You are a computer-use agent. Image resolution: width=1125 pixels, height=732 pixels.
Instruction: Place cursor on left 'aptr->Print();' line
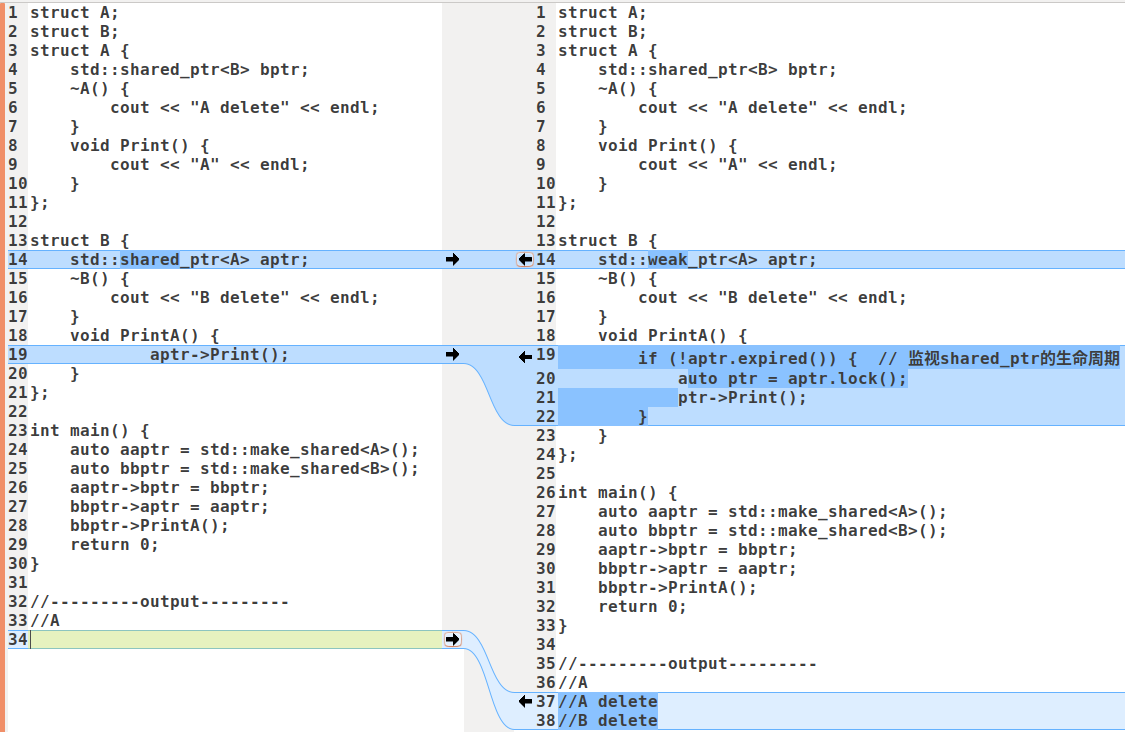[x=219, y=355]
